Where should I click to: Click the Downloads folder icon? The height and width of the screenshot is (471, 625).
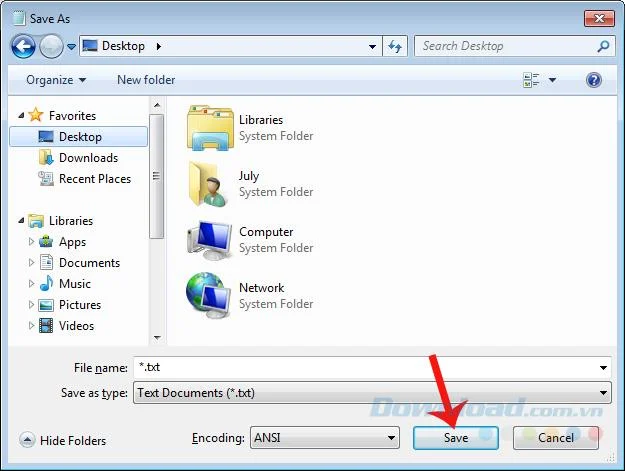tap(46, 157)
